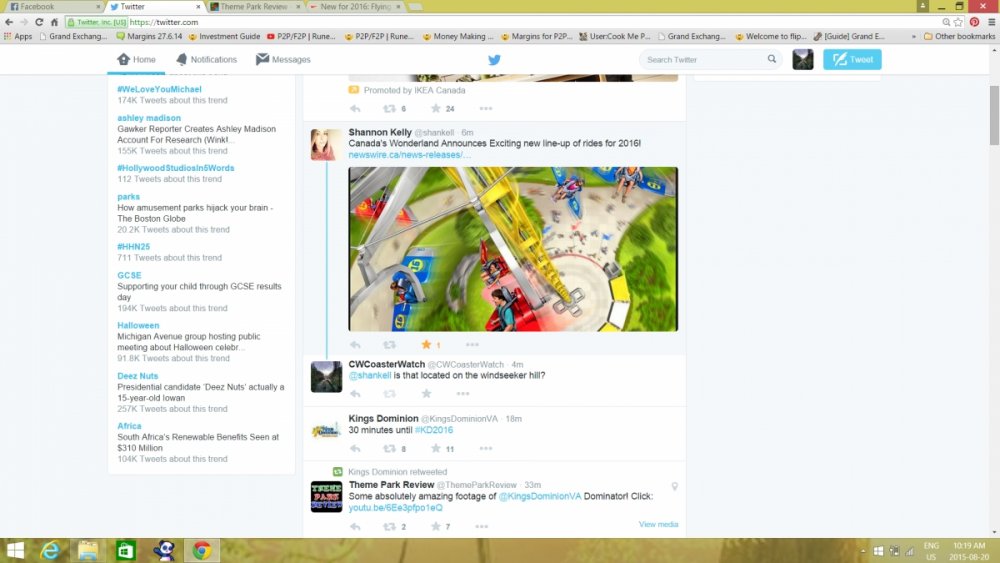Image resolution: width=1000 pixels, height=563 pixels.
Task: Switch to New for 2016 browser tab
Action: coord(354,6)
